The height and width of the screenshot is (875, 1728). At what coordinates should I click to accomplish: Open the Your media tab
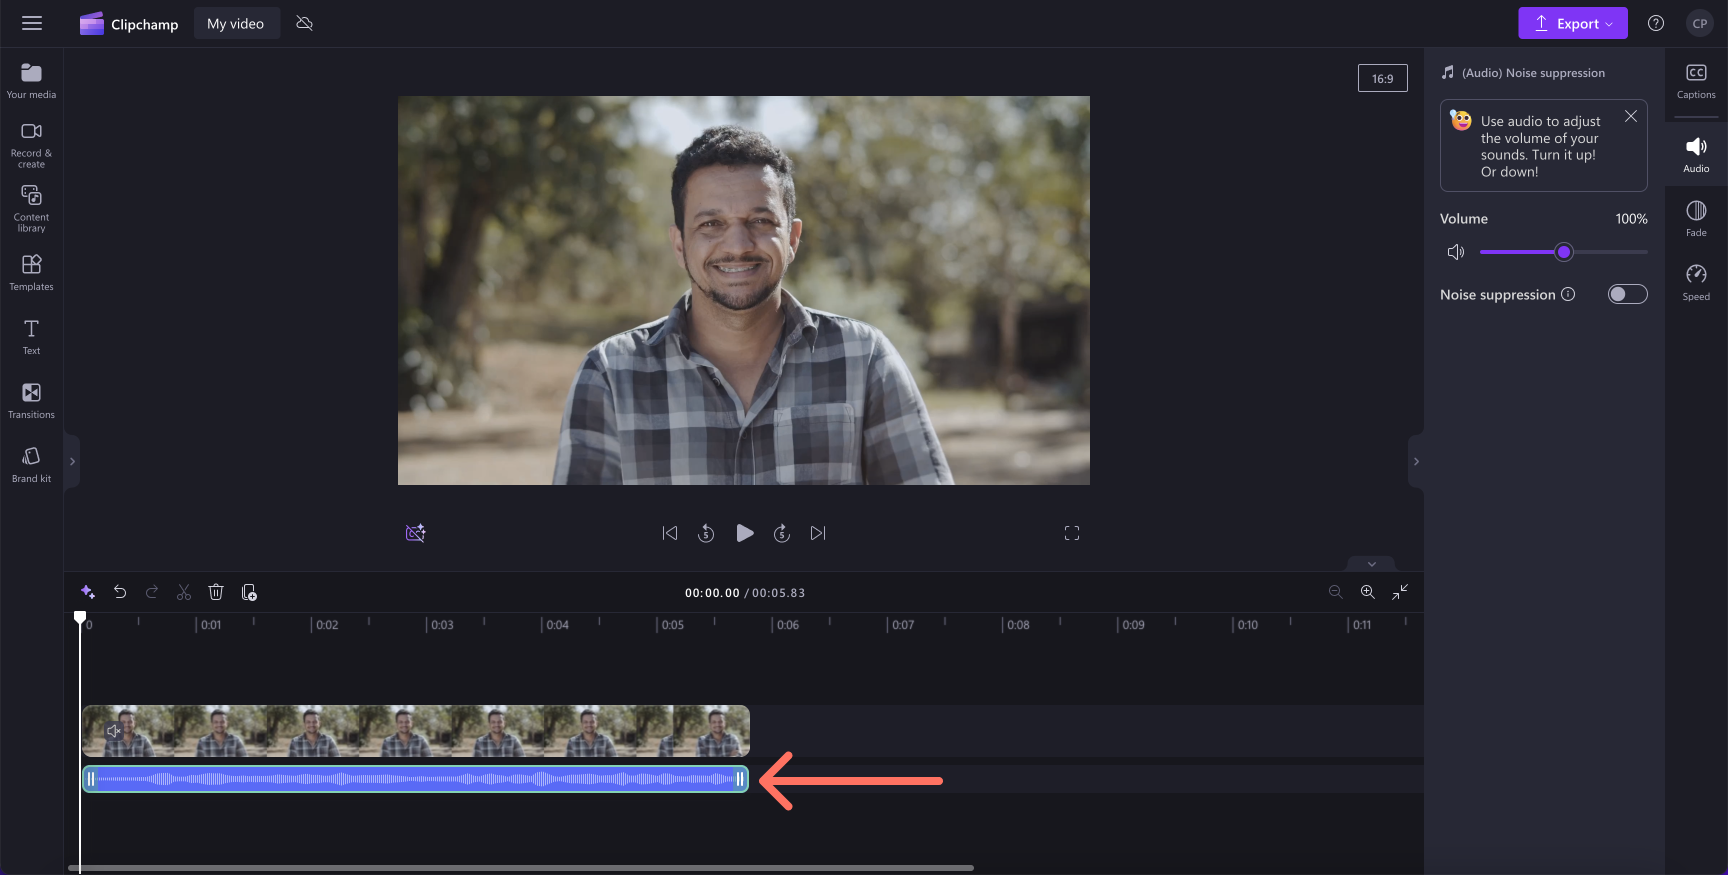31,81
